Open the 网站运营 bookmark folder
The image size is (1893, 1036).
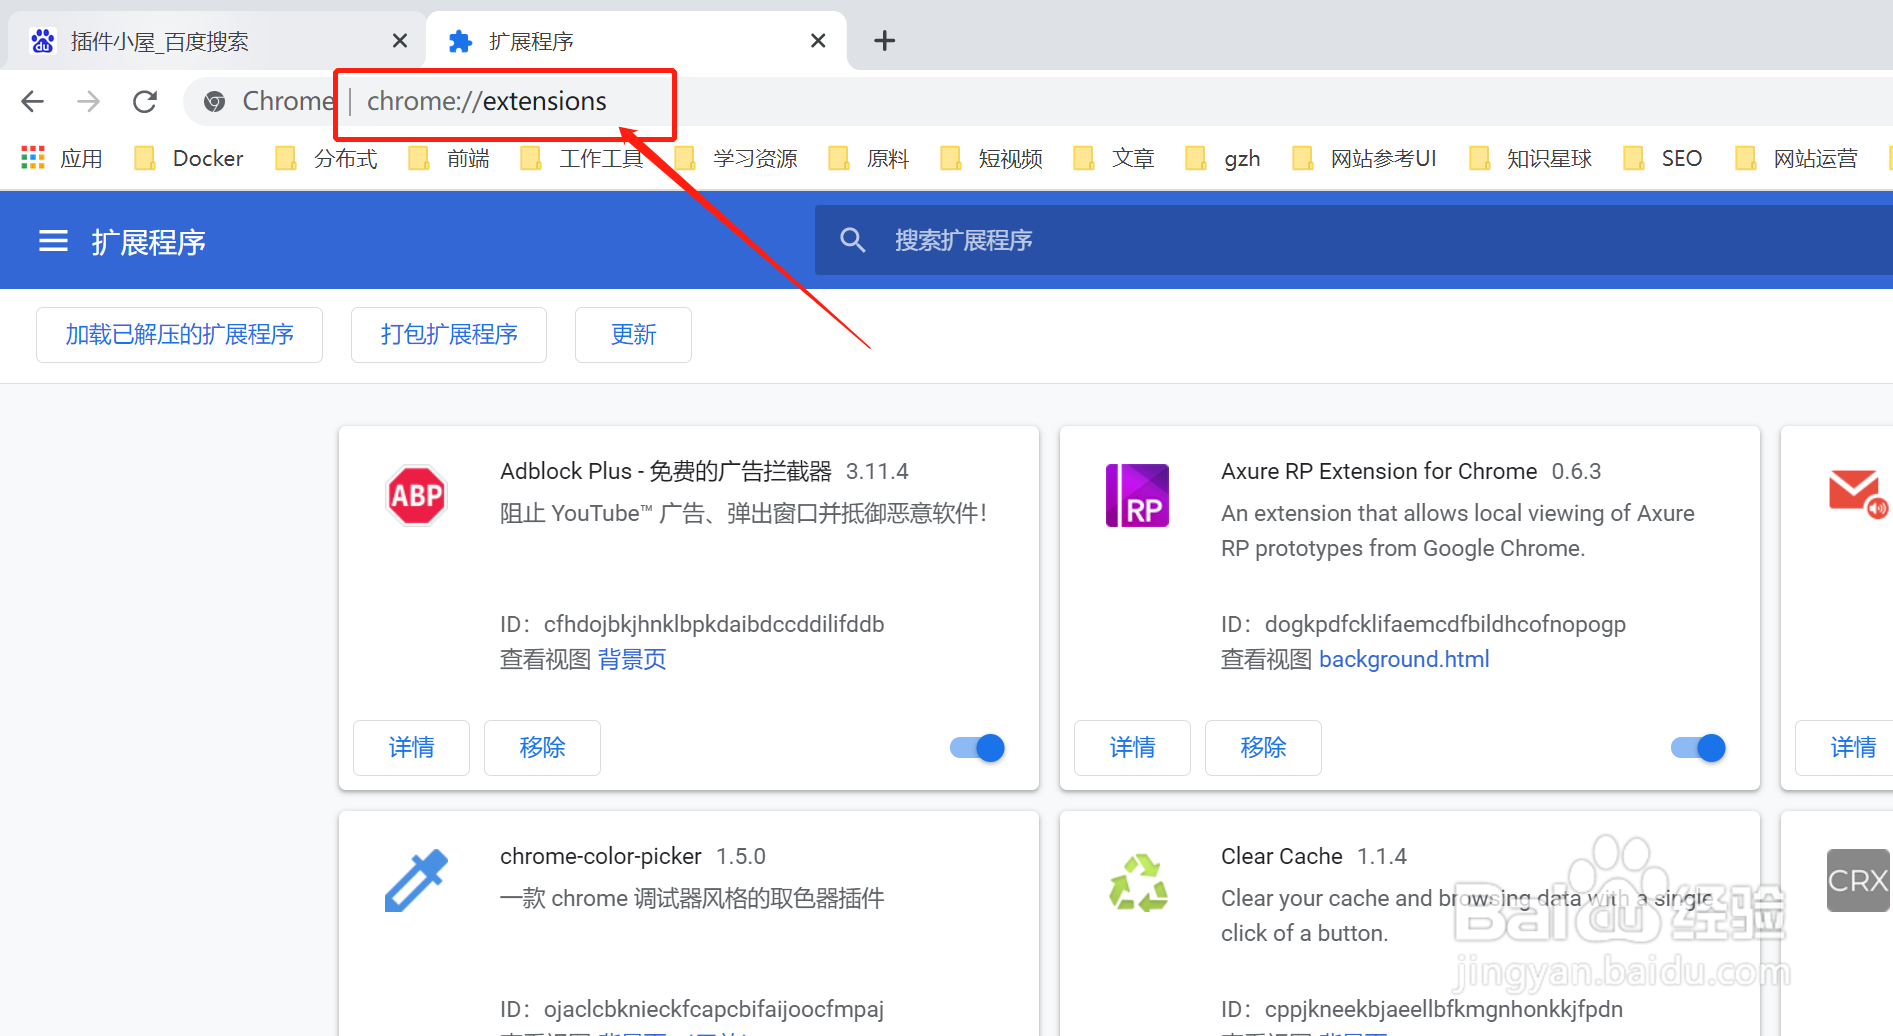tap(1796, 158)
